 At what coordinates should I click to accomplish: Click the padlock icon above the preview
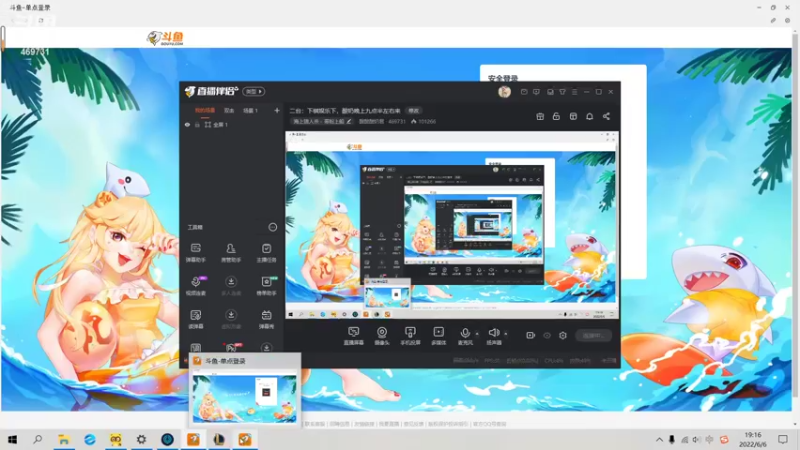(x=556, y=116)
